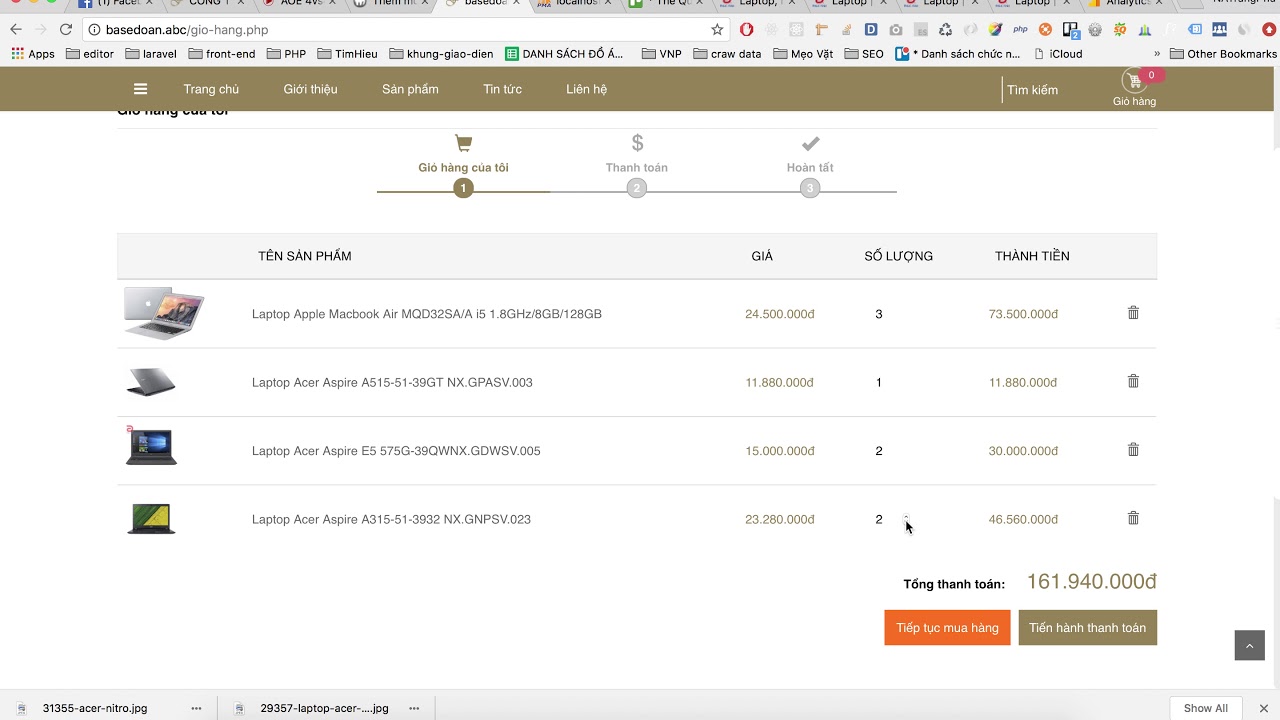The width and height of the screenshot is (1280, 720).
Task: Open the Tin tức menu item
Action: (502, 89)
